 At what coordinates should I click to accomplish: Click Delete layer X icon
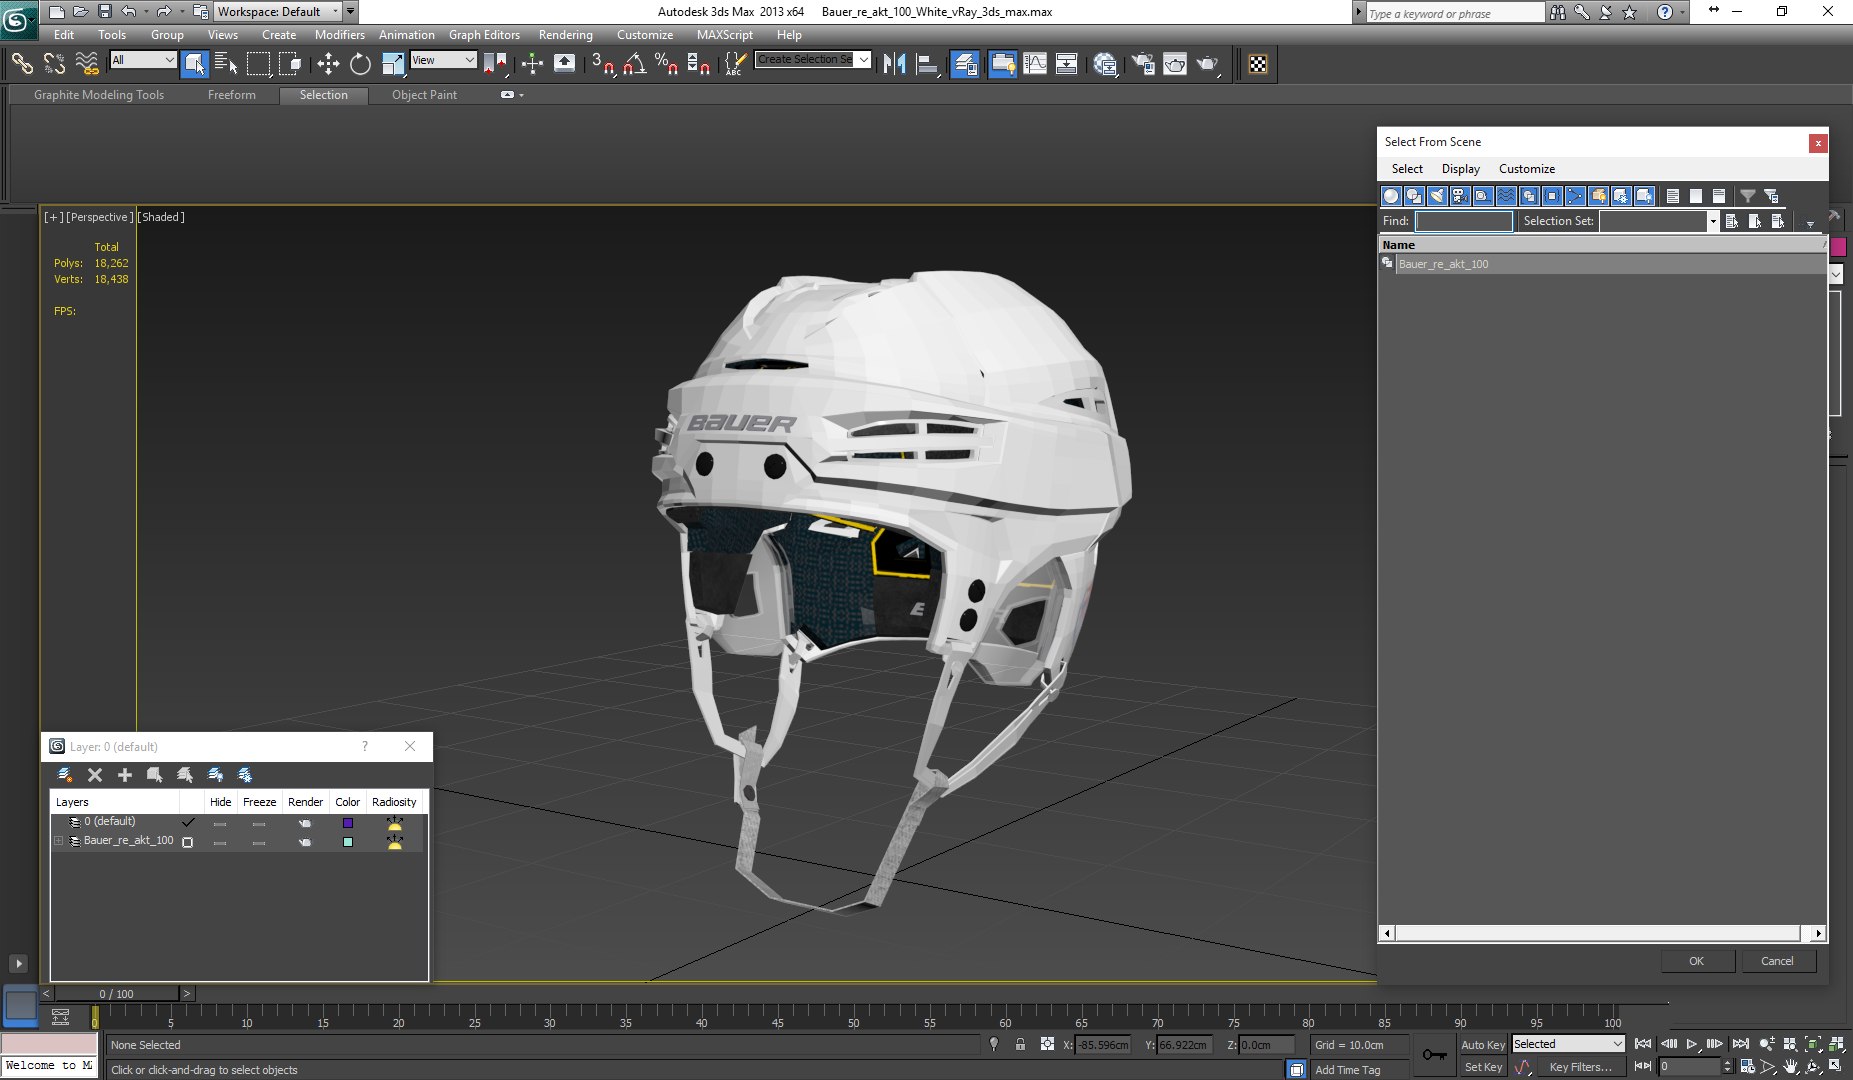[x=95, y=775]
